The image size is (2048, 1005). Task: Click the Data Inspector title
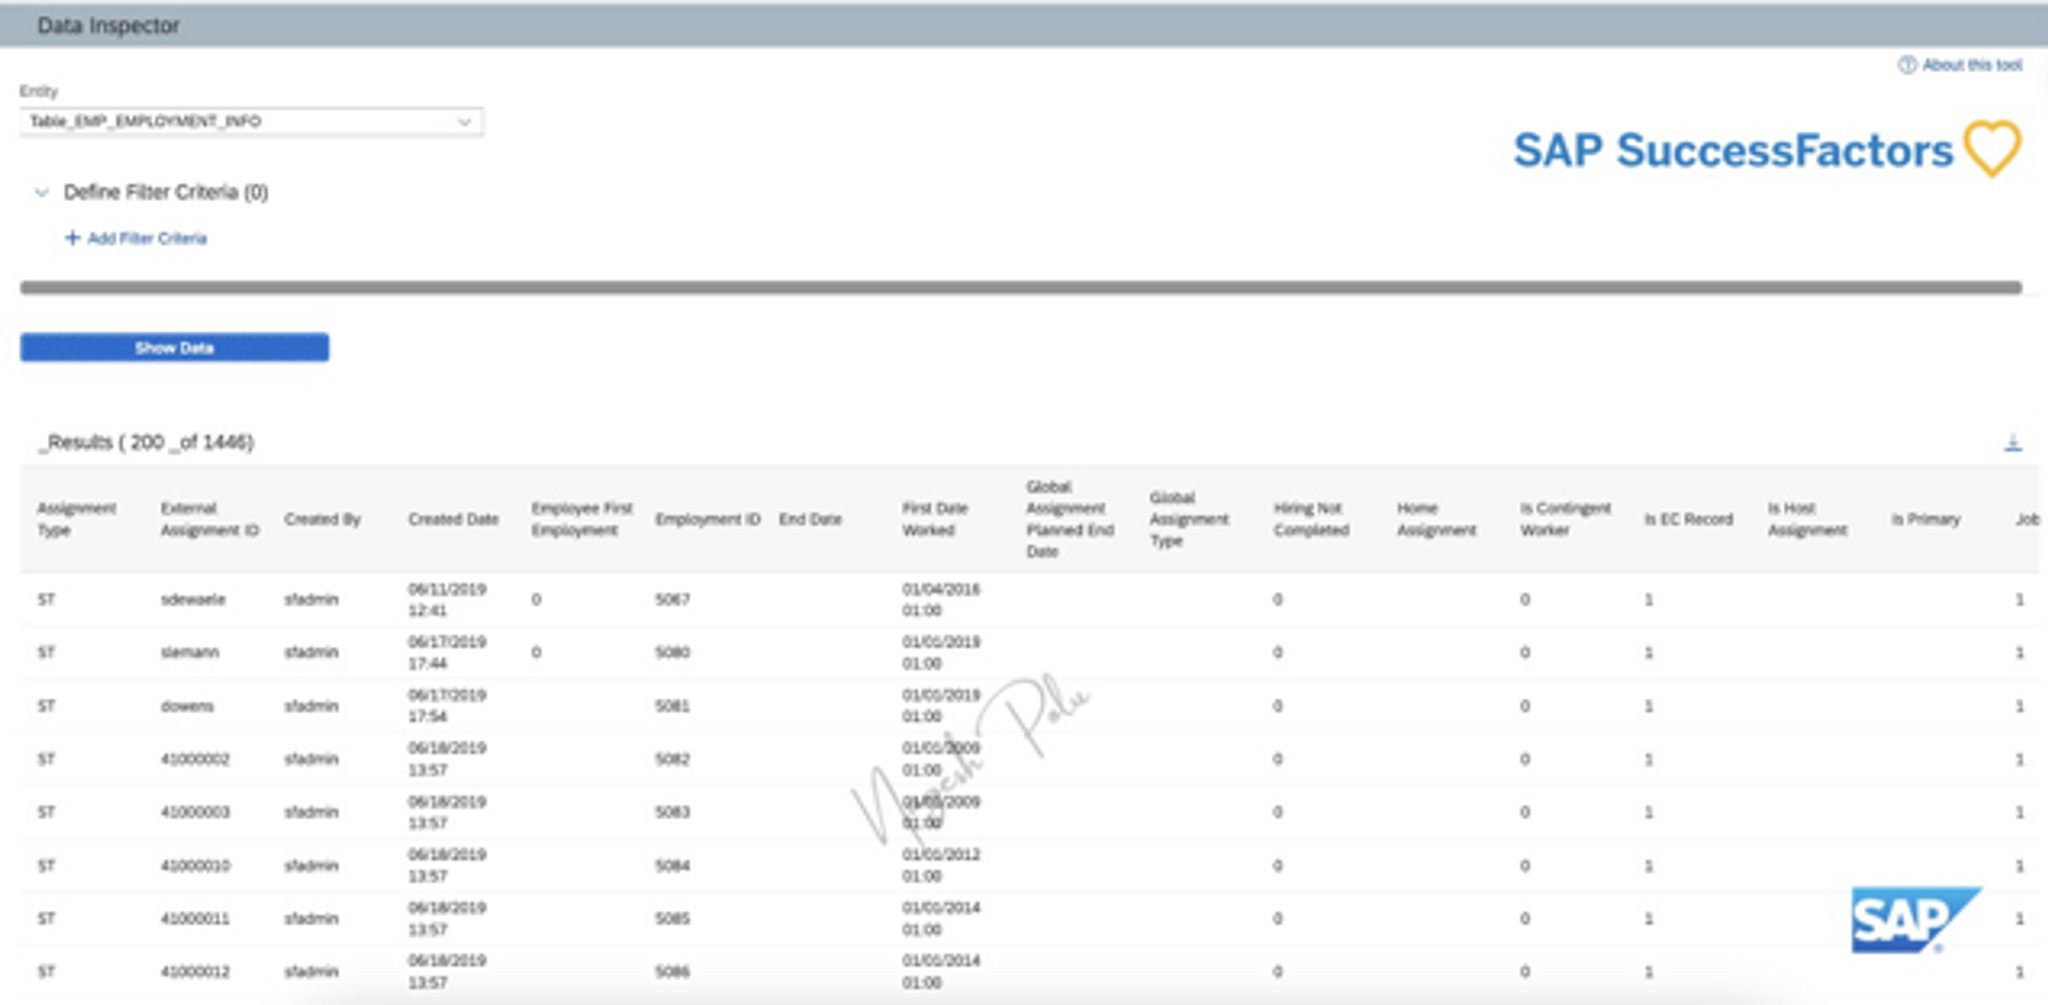(x=108, y=26)
